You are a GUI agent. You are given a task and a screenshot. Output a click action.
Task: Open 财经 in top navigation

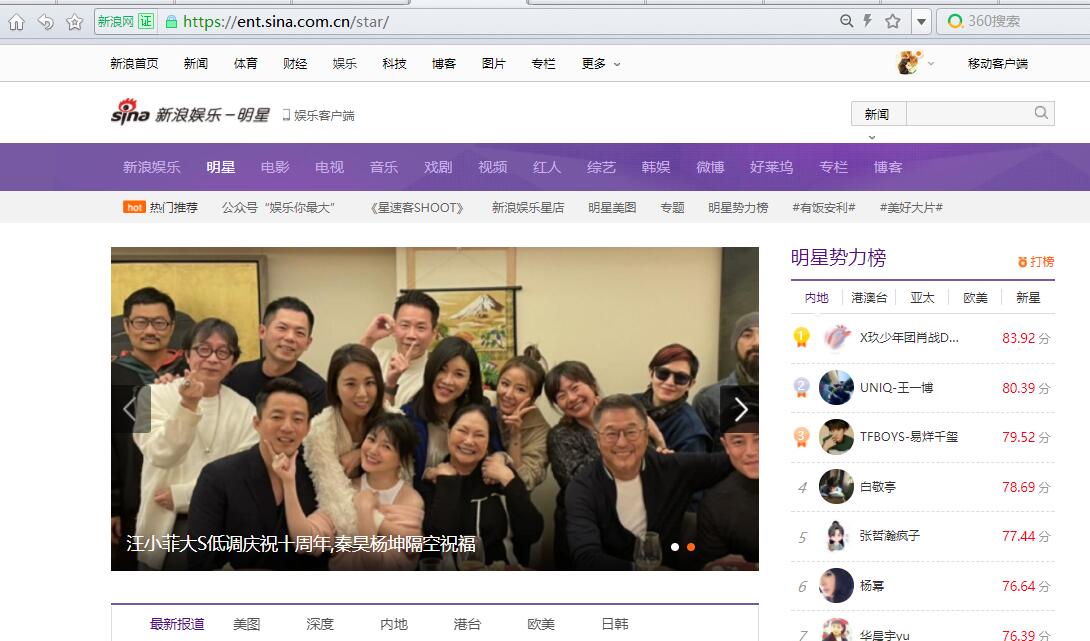(x=295, y=63)
